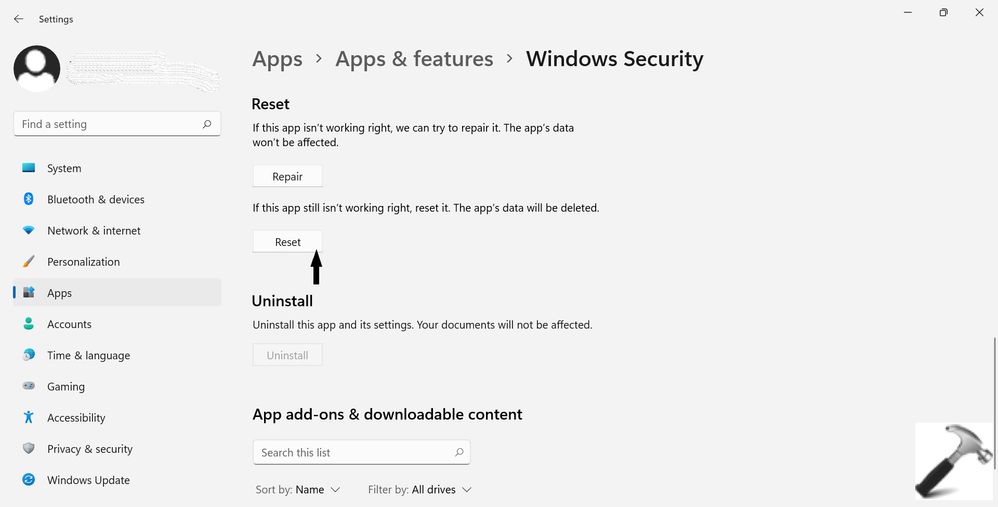
Task: Click the Reset button
Action: pyautogui.click(x=288, y=242)
